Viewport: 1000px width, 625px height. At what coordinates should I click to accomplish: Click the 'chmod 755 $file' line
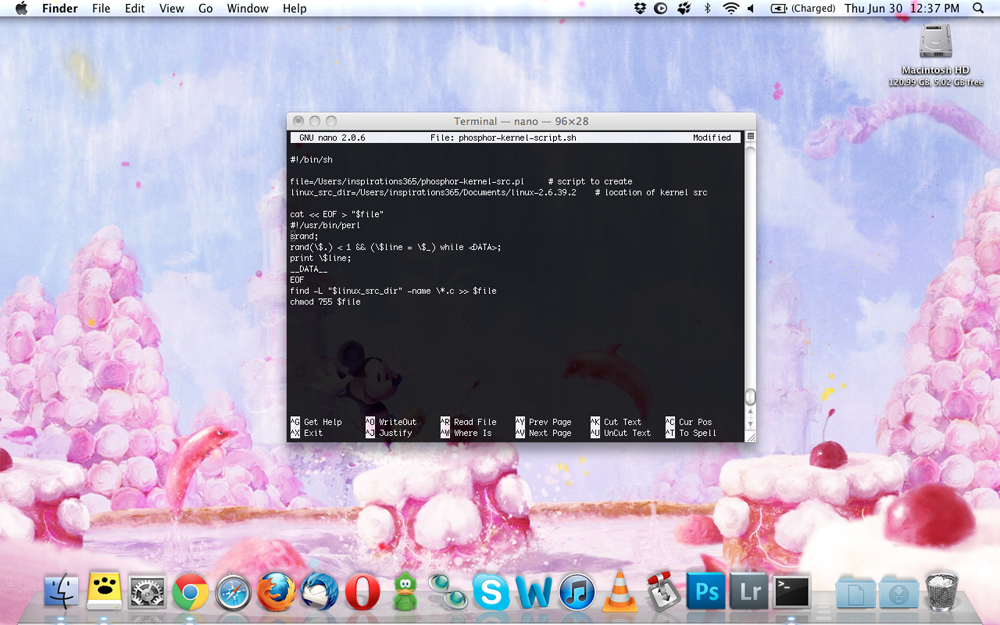[325, 302]
